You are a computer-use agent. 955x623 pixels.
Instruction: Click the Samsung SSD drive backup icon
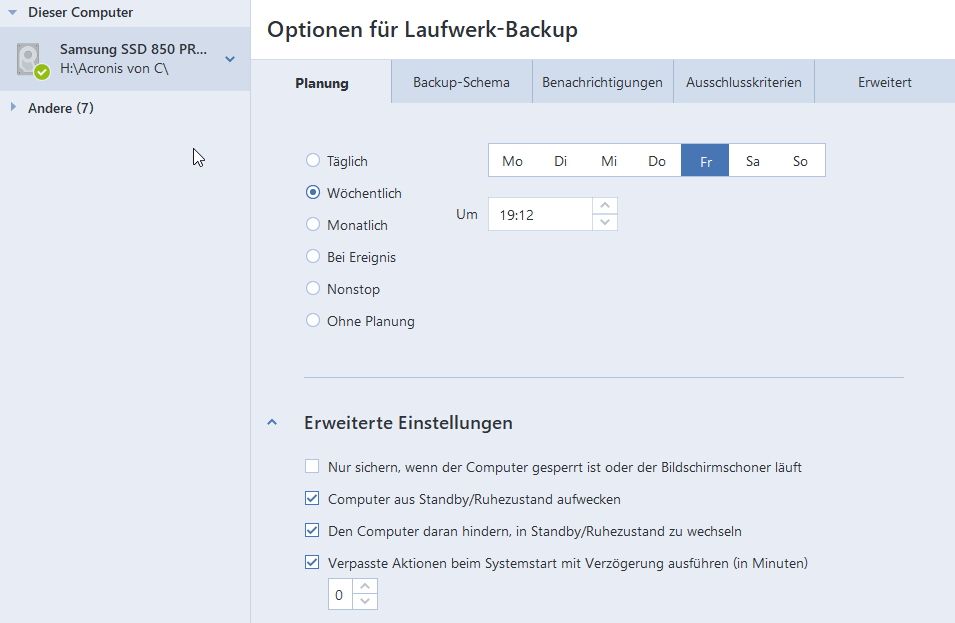click(x=32, y=60)
